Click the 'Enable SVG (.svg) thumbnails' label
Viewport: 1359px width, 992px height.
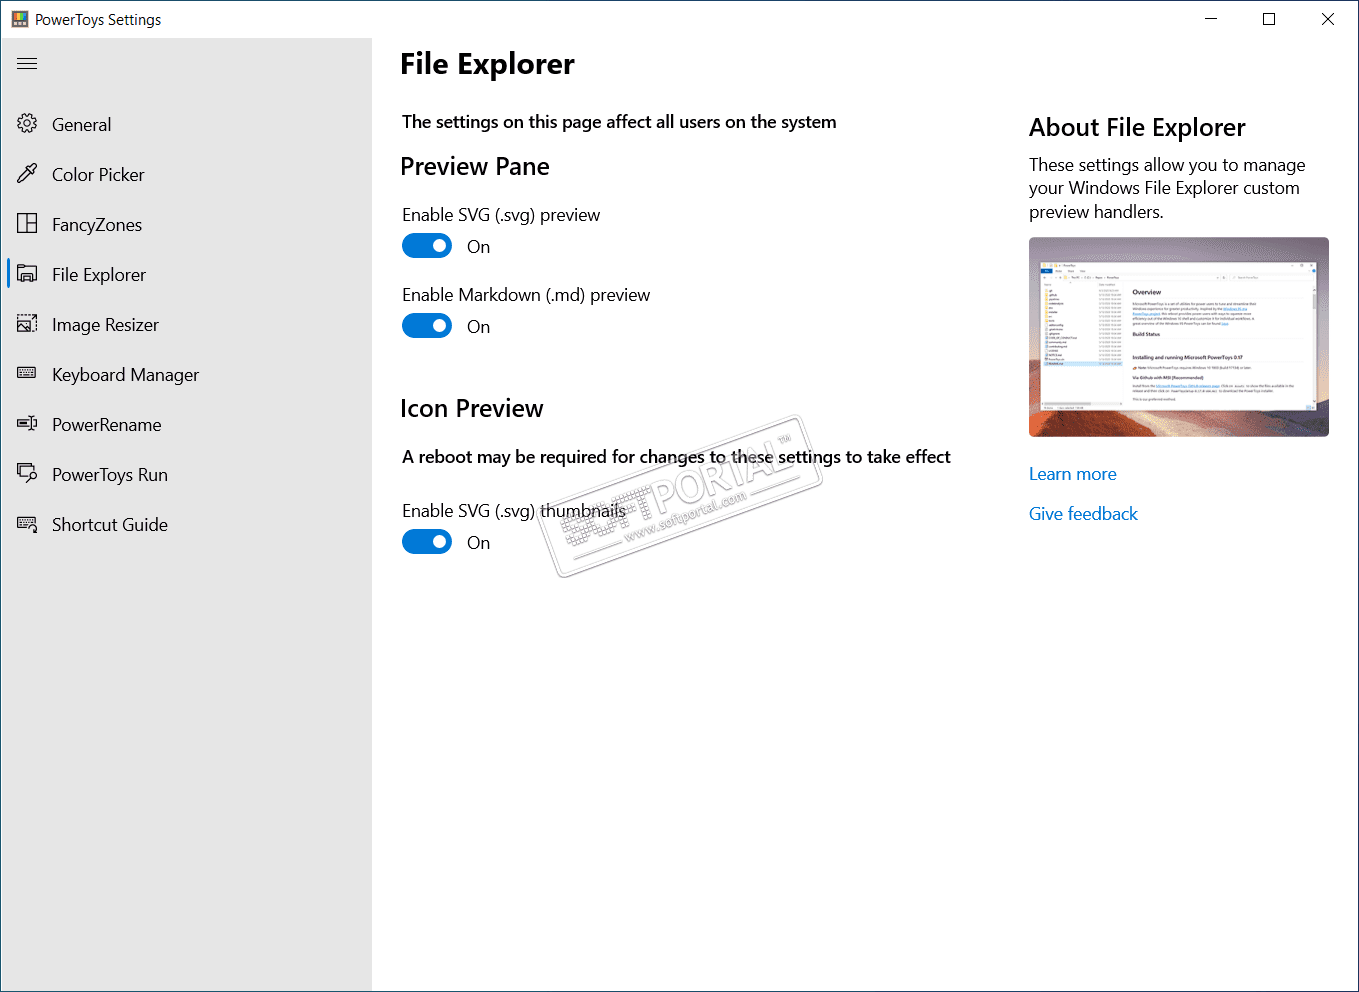514,511
